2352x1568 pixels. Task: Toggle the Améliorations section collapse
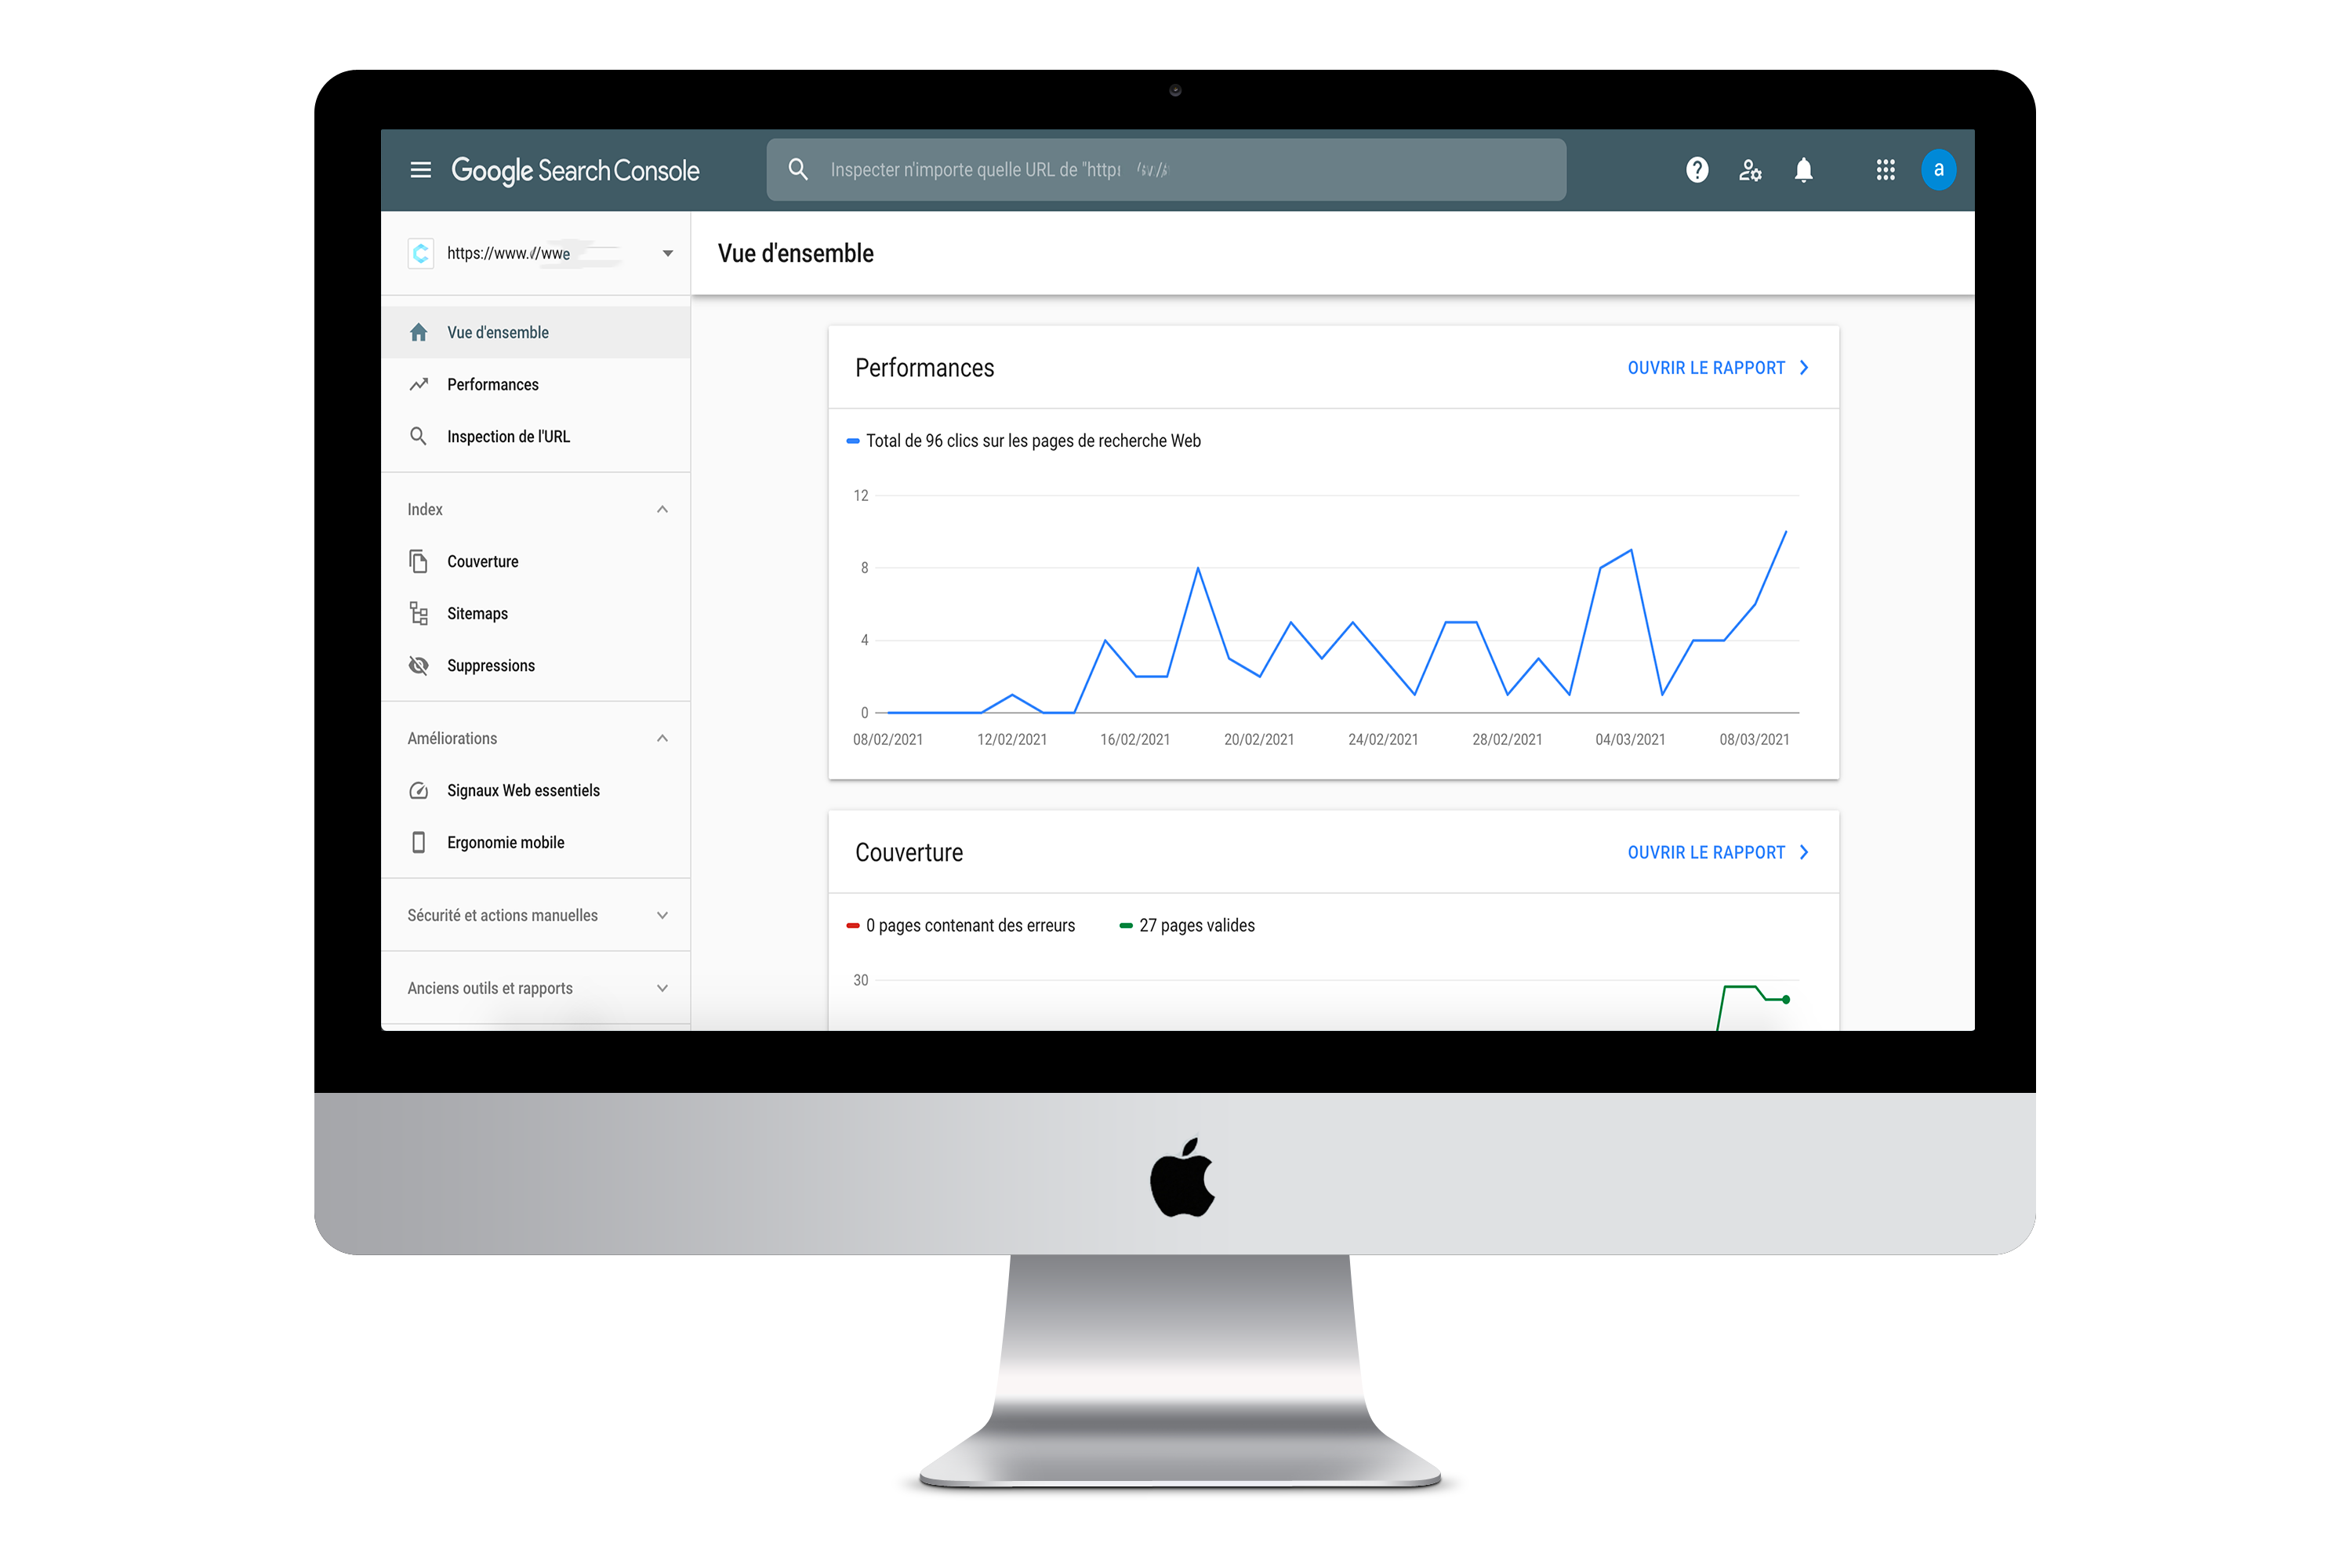tap(663, 737)
